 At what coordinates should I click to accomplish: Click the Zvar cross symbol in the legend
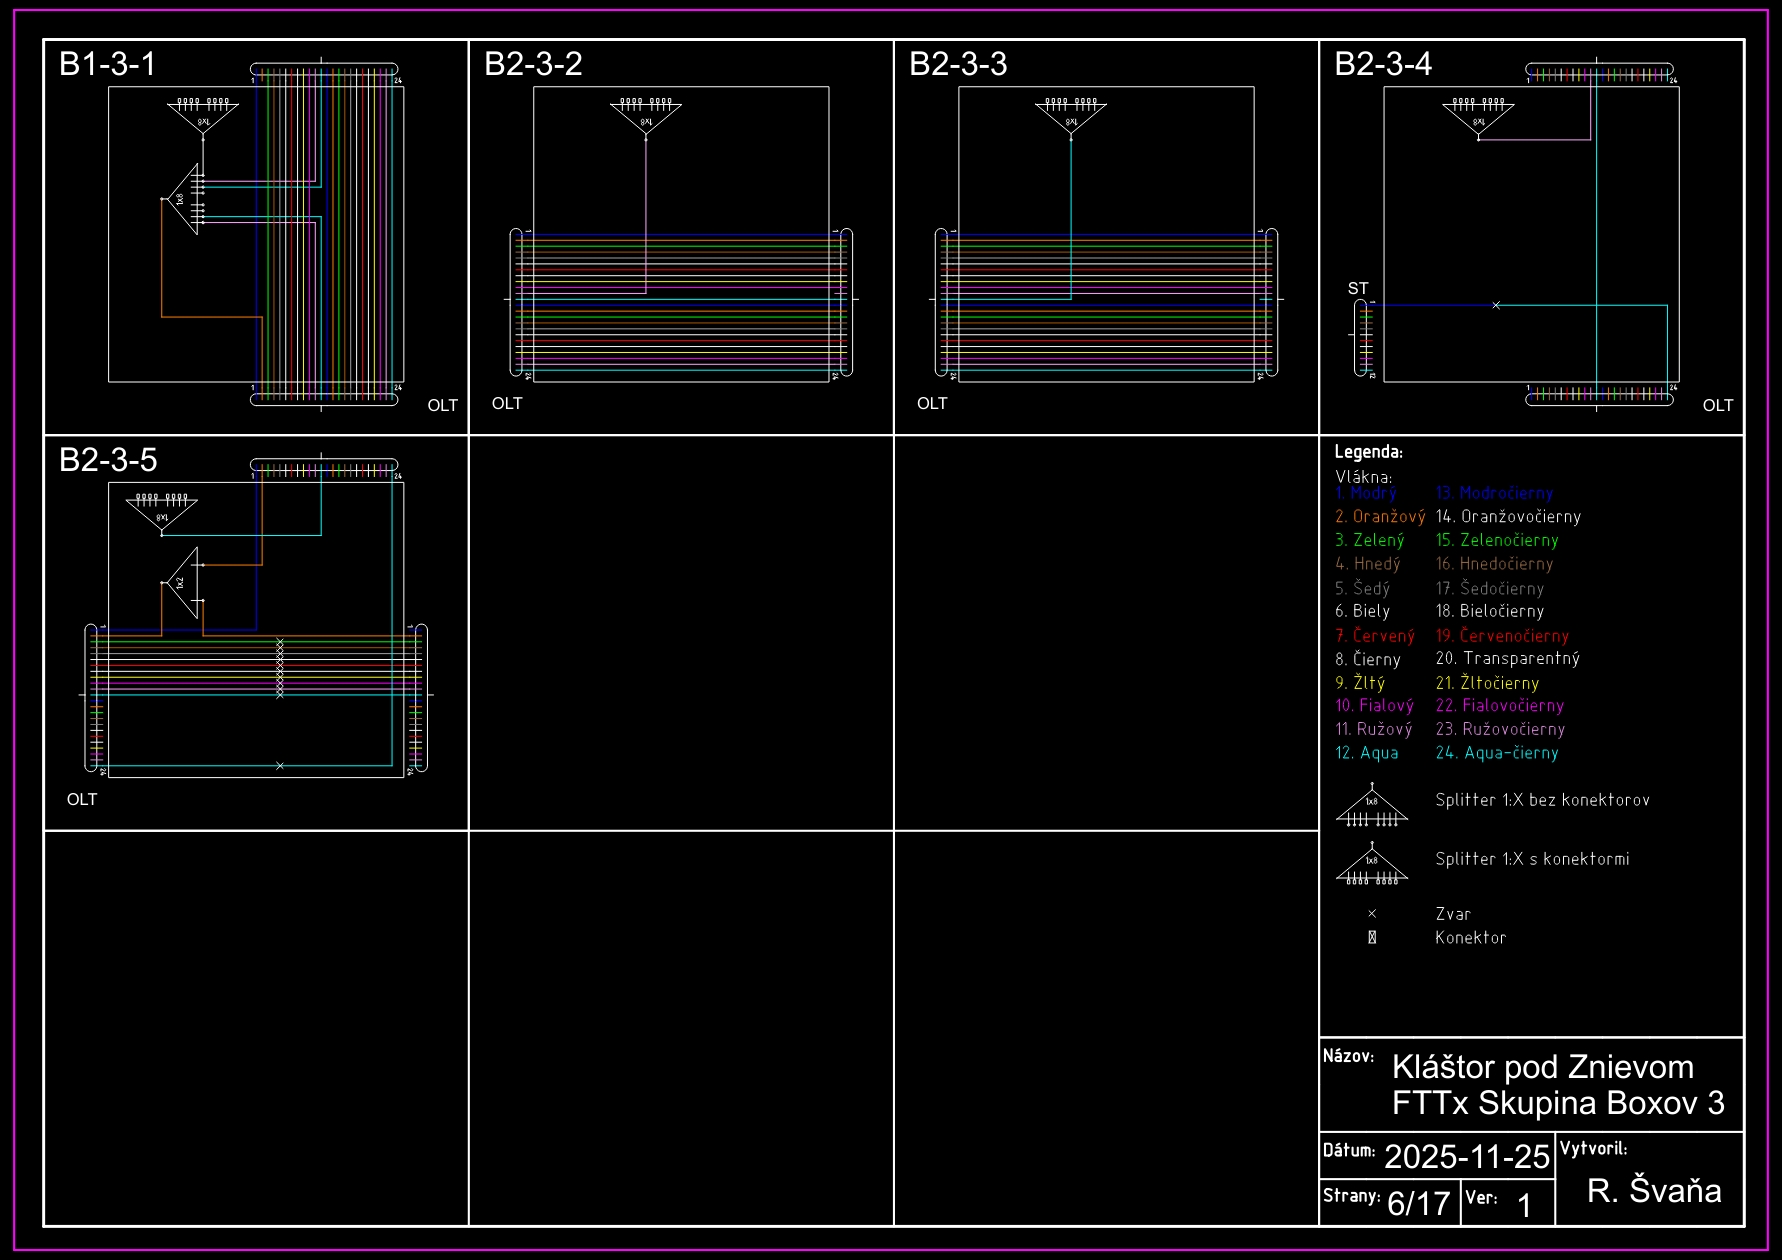[1372, 914]
